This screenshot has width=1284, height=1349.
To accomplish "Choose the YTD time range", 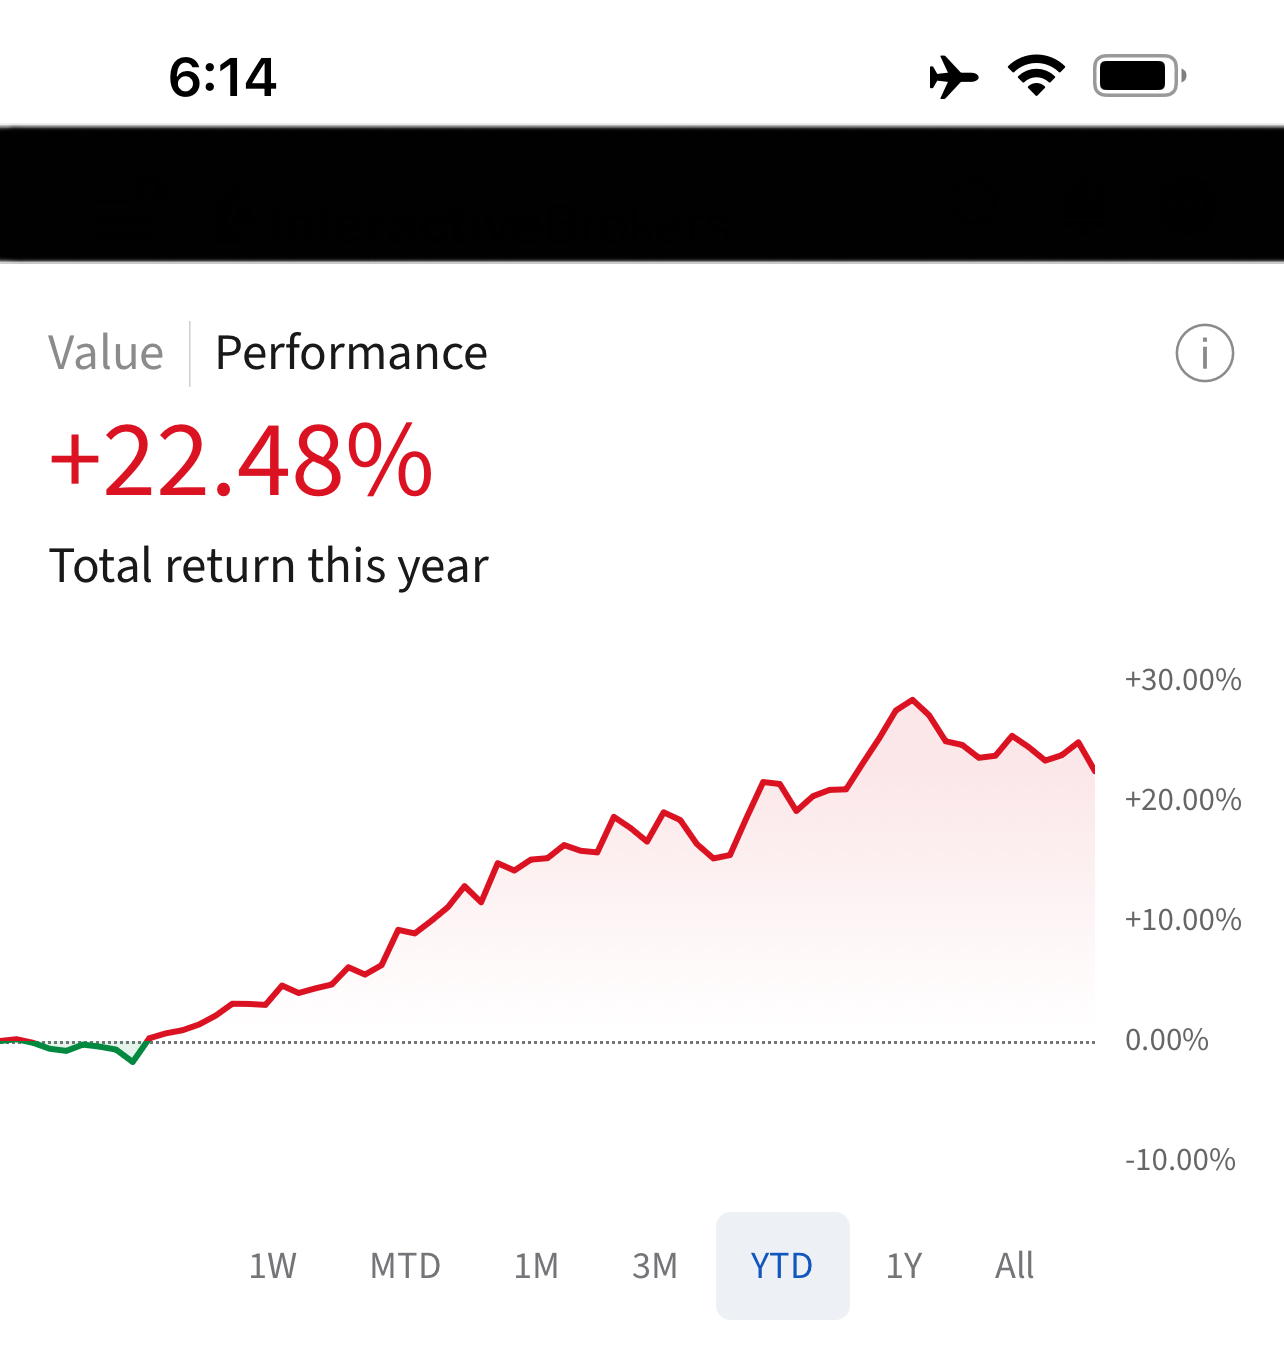I will 782,1266.
